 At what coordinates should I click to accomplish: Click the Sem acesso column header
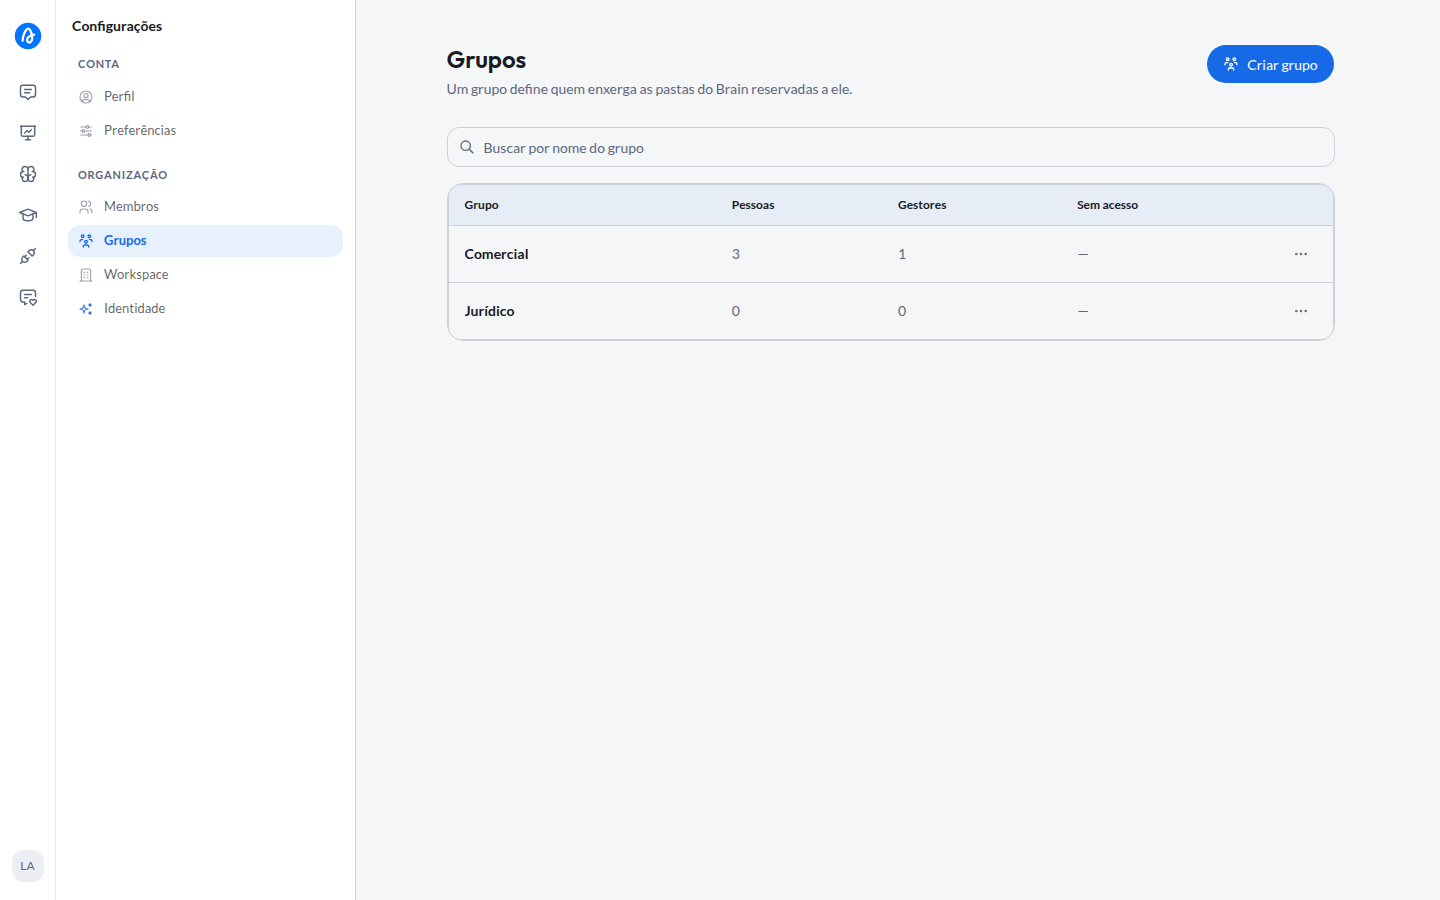point(1107,205)
